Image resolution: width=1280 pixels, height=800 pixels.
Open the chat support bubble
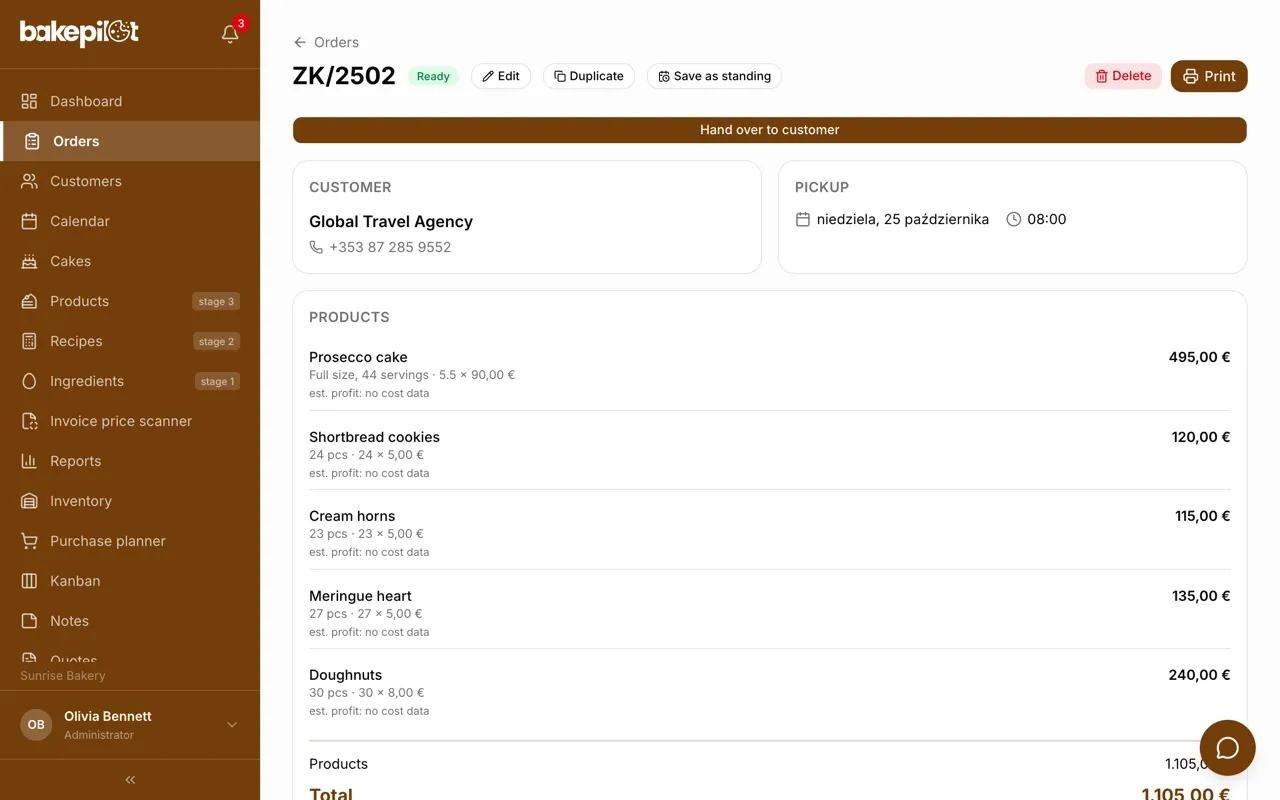1227,748
